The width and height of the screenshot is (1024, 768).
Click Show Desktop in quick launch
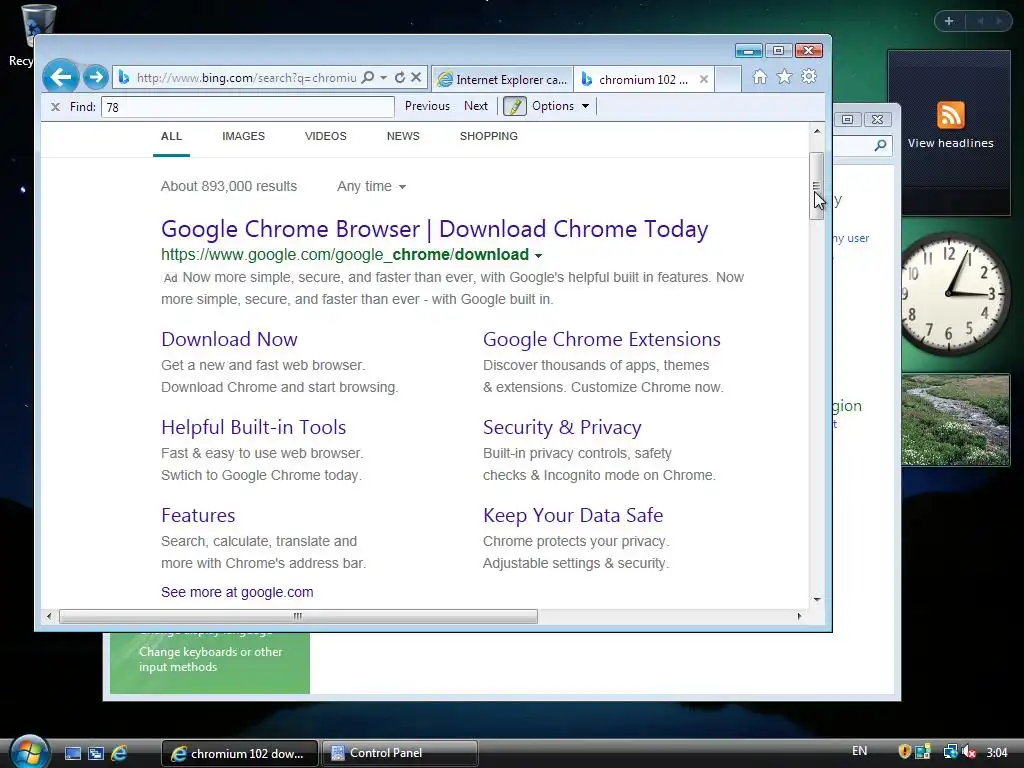click(73, 754)
